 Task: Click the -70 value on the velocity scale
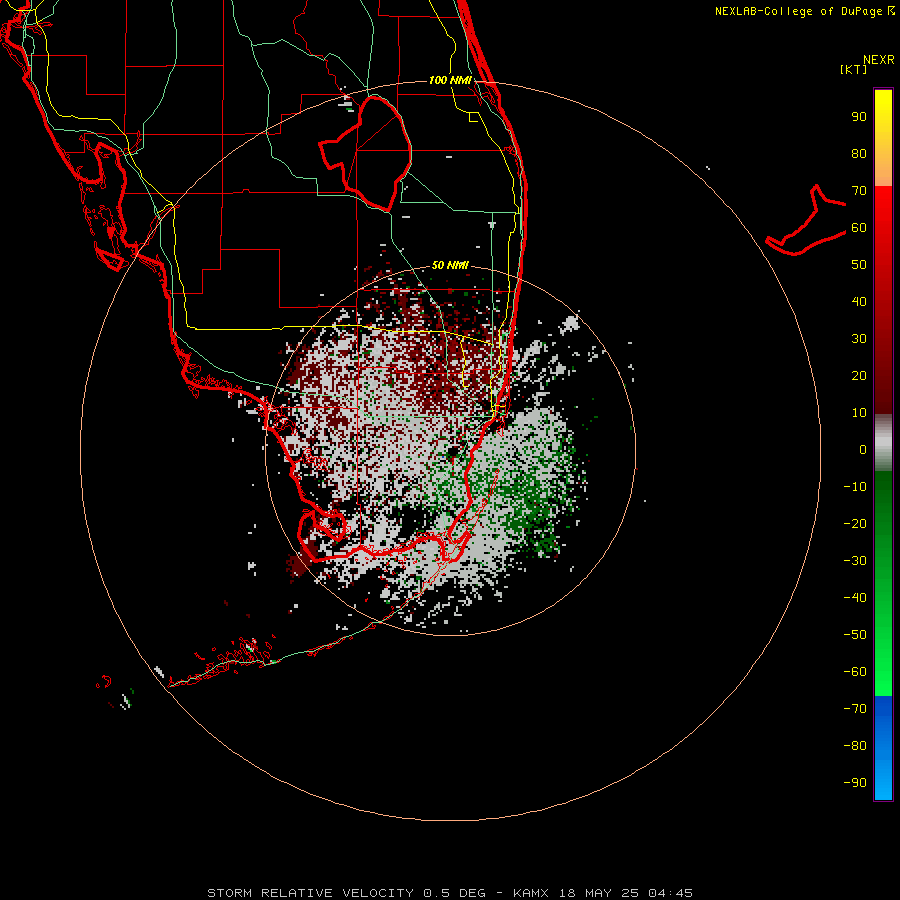855,708
